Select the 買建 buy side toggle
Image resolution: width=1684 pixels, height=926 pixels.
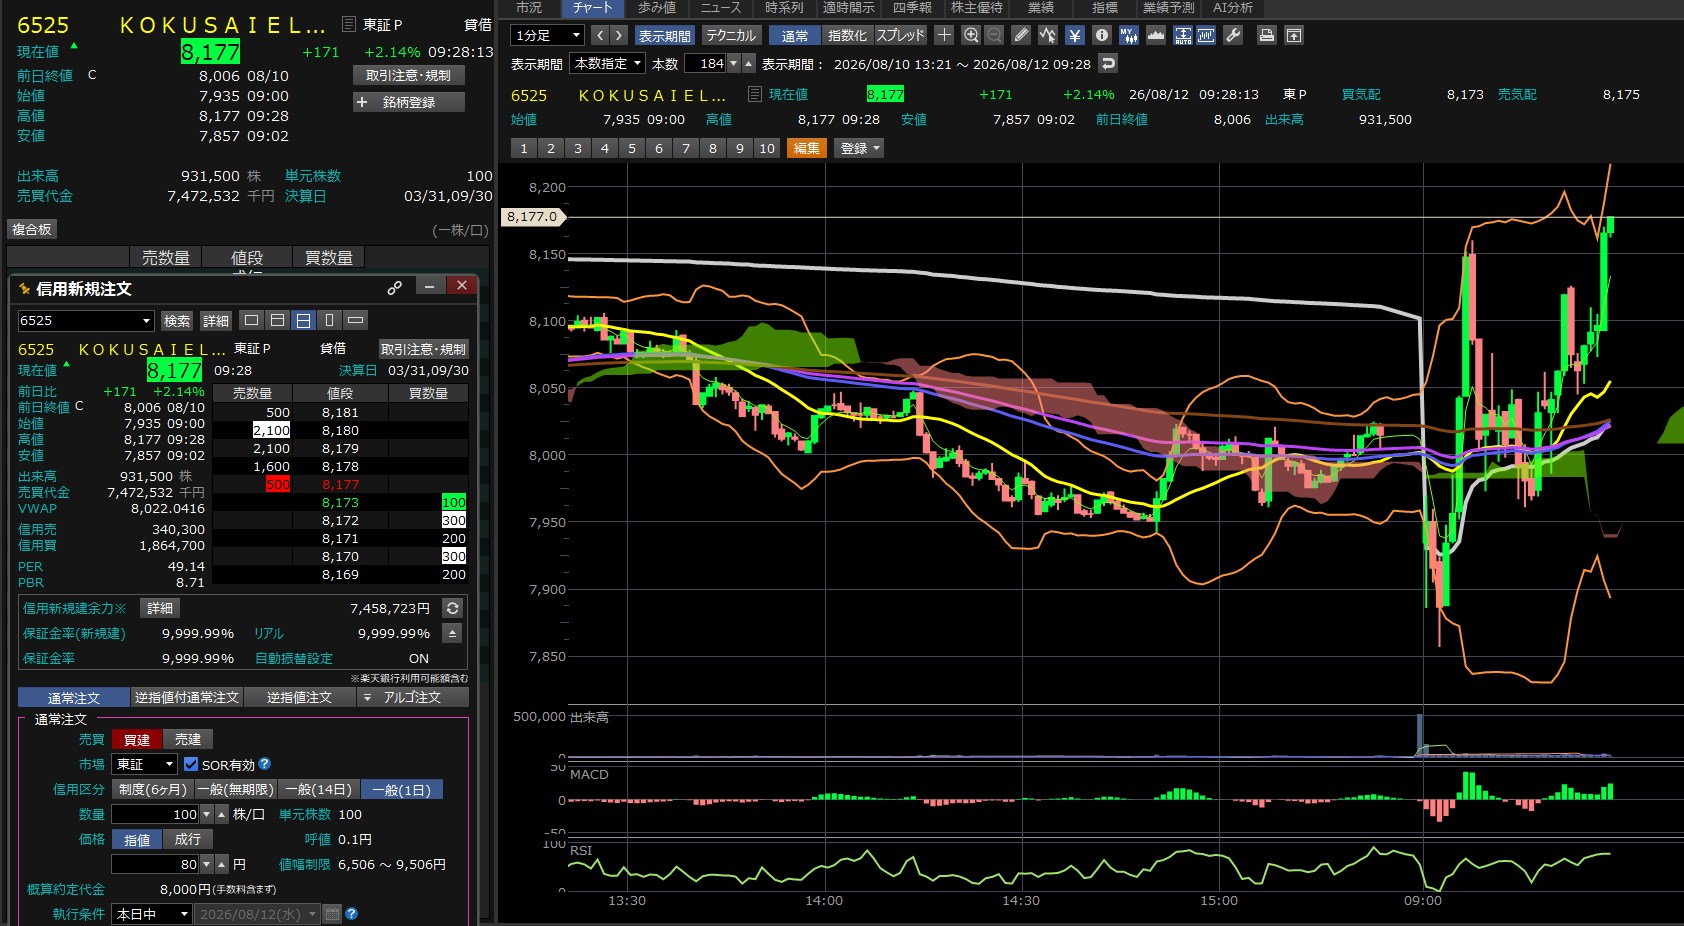click(137, 739)
